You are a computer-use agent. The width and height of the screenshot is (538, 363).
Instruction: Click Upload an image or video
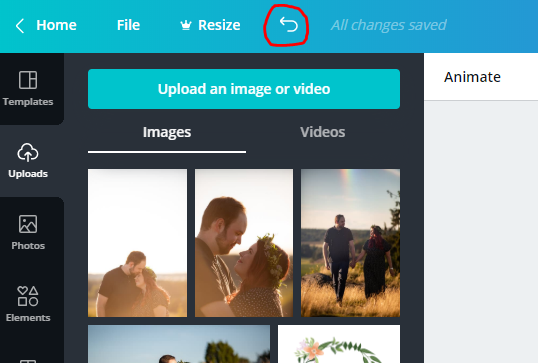point(244,89)
